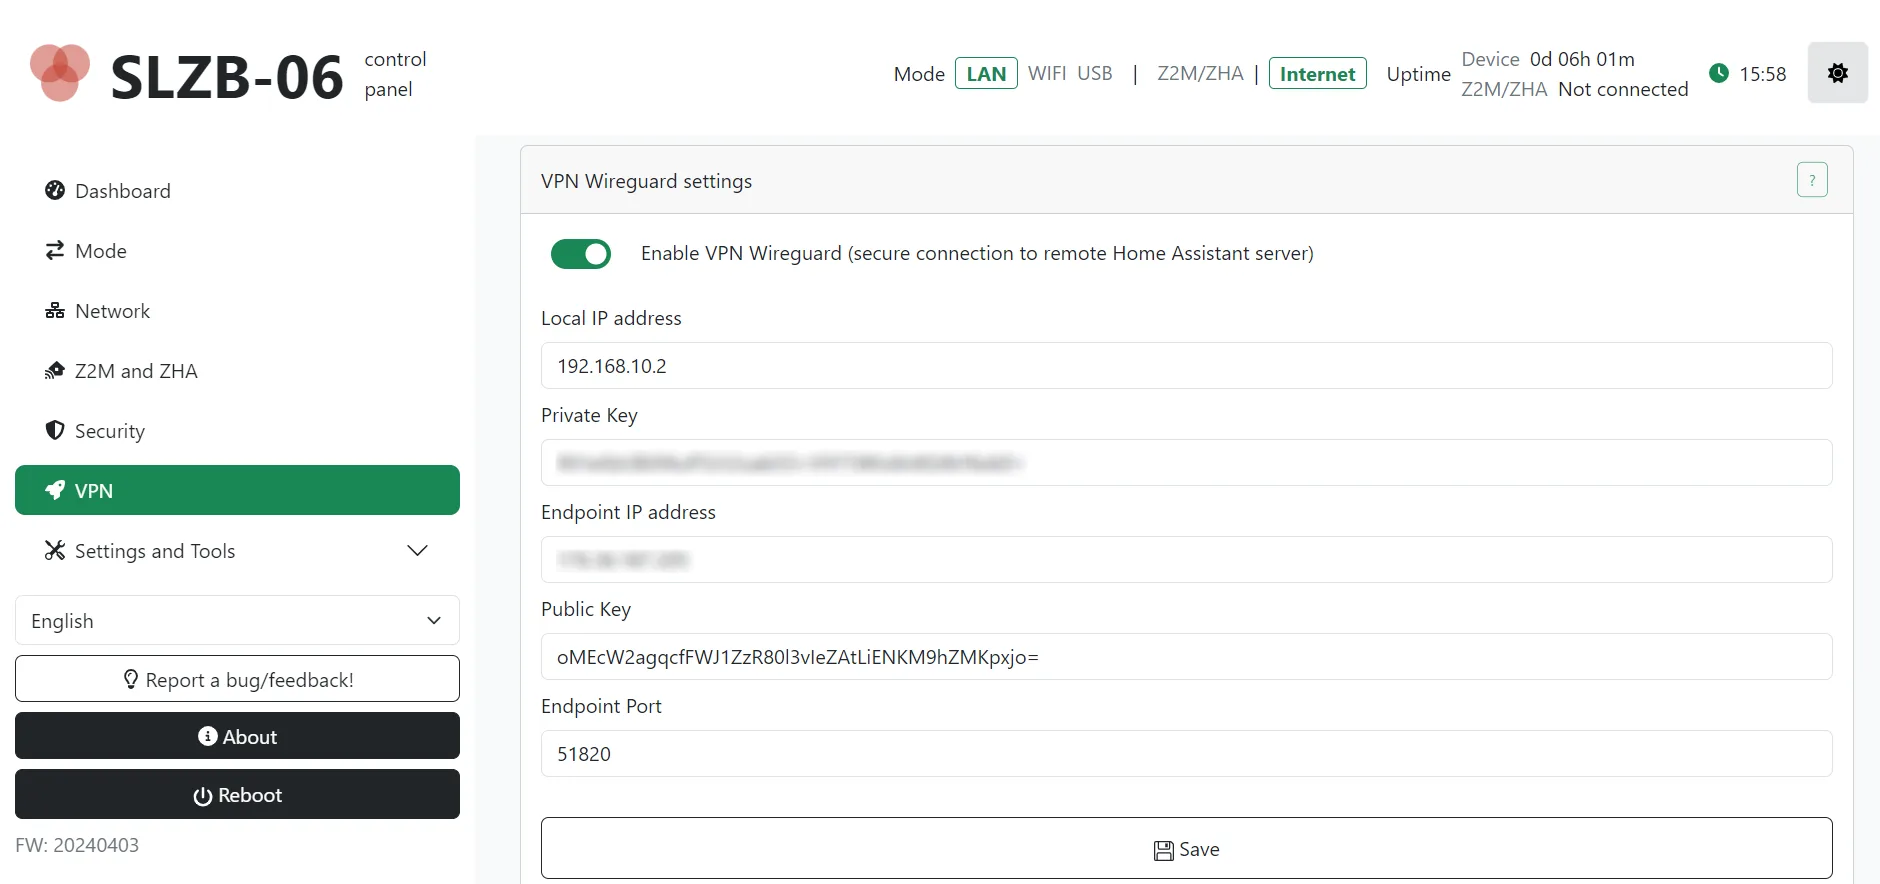
Task: Click the Mode swap-arrows icon
Action: (55, 251)
